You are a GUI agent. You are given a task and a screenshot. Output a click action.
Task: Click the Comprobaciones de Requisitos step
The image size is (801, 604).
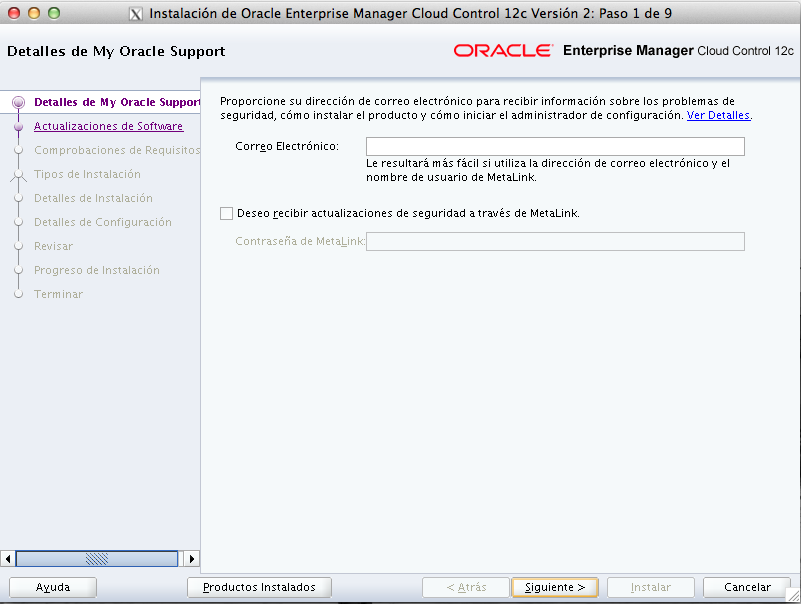[117, 151]
